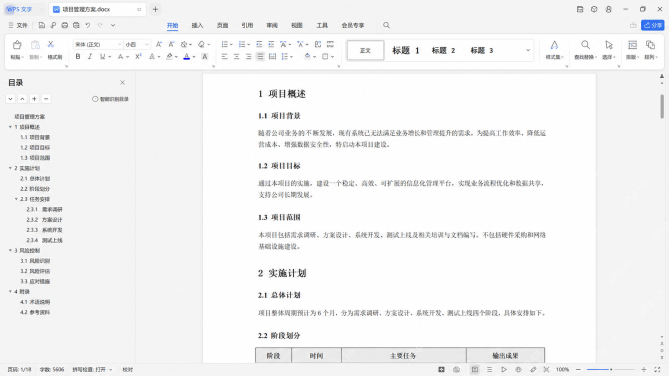
Task: Click the user account icon in title bar
Action: tap(608, 9)
